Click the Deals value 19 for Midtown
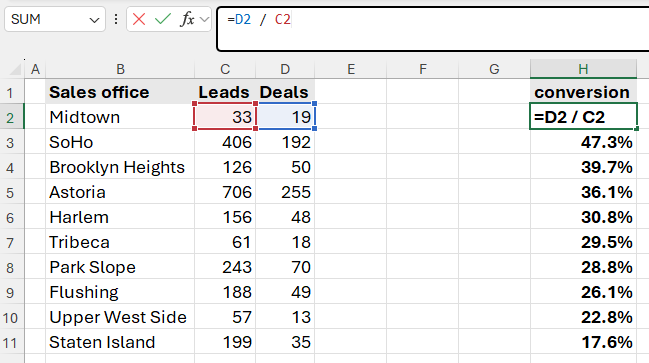649x363 pixels. [x=285, y=117]
